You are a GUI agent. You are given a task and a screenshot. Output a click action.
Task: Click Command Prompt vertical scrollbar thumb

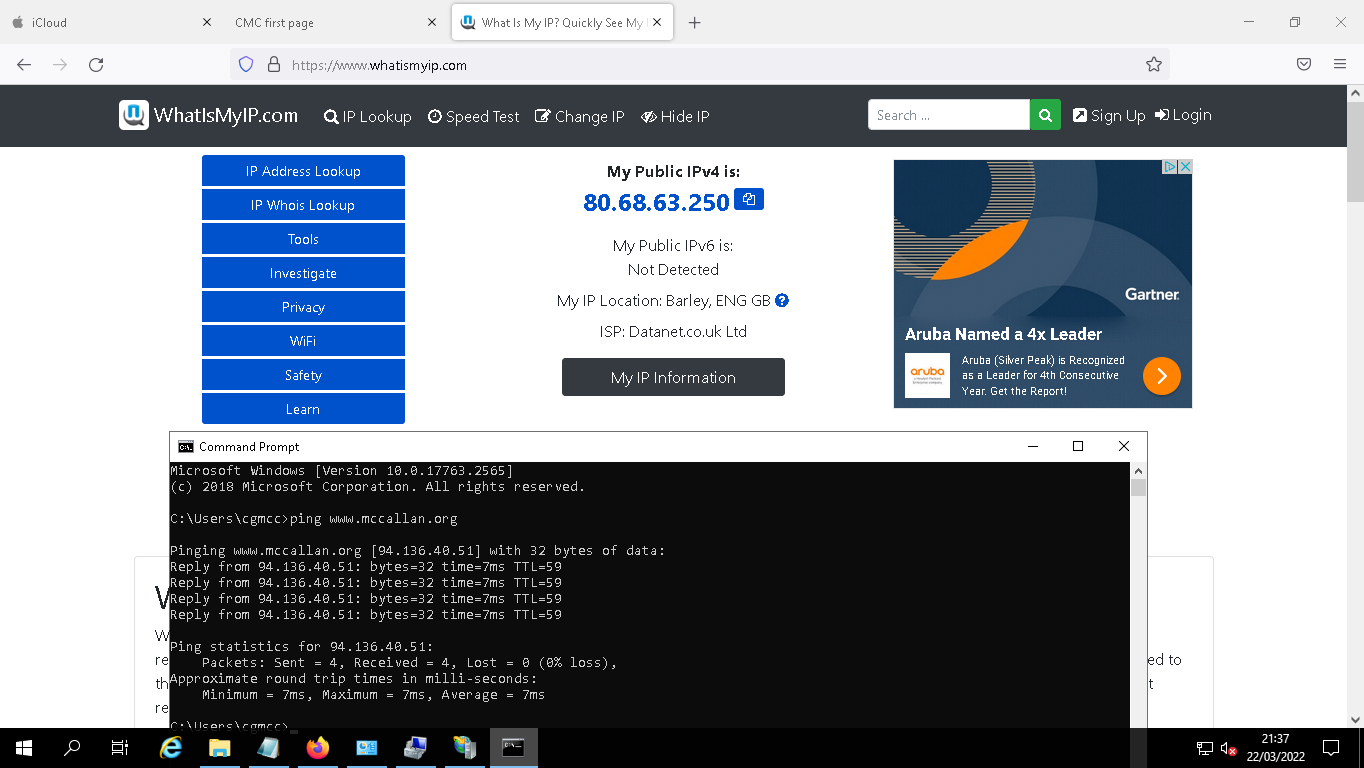tap(1138, 488)
